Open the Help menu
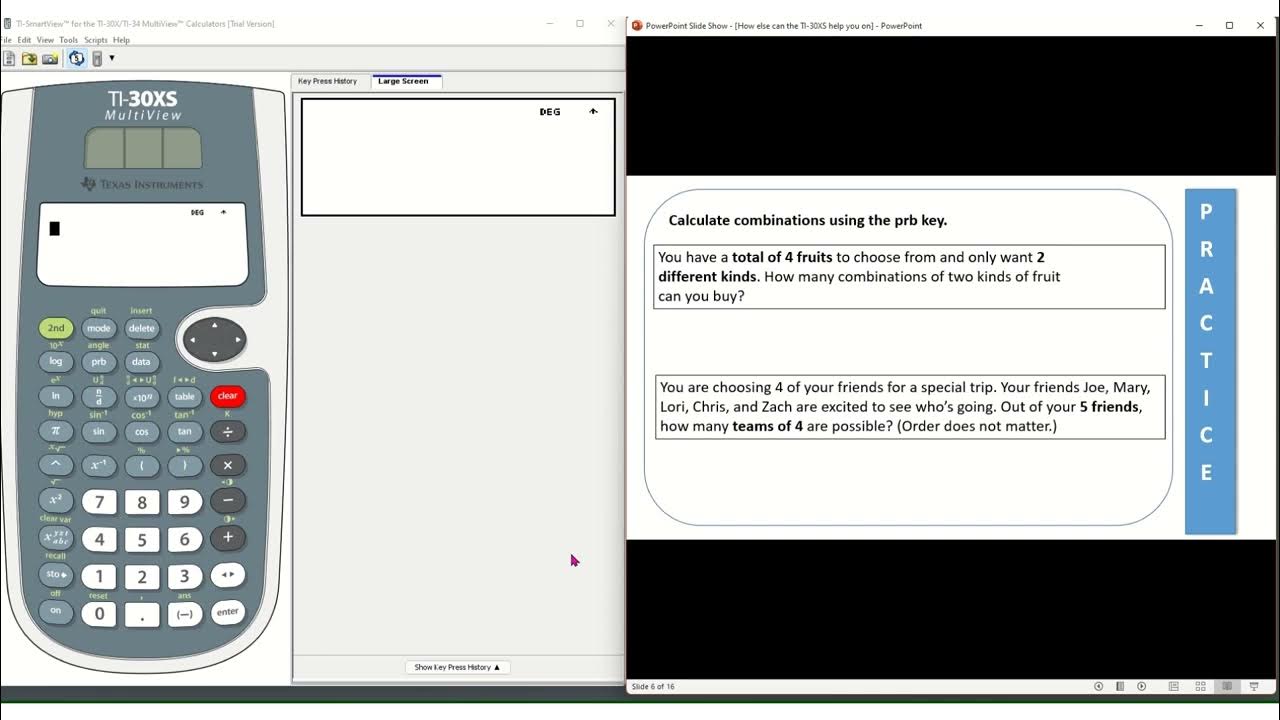 tap(121, 40)
